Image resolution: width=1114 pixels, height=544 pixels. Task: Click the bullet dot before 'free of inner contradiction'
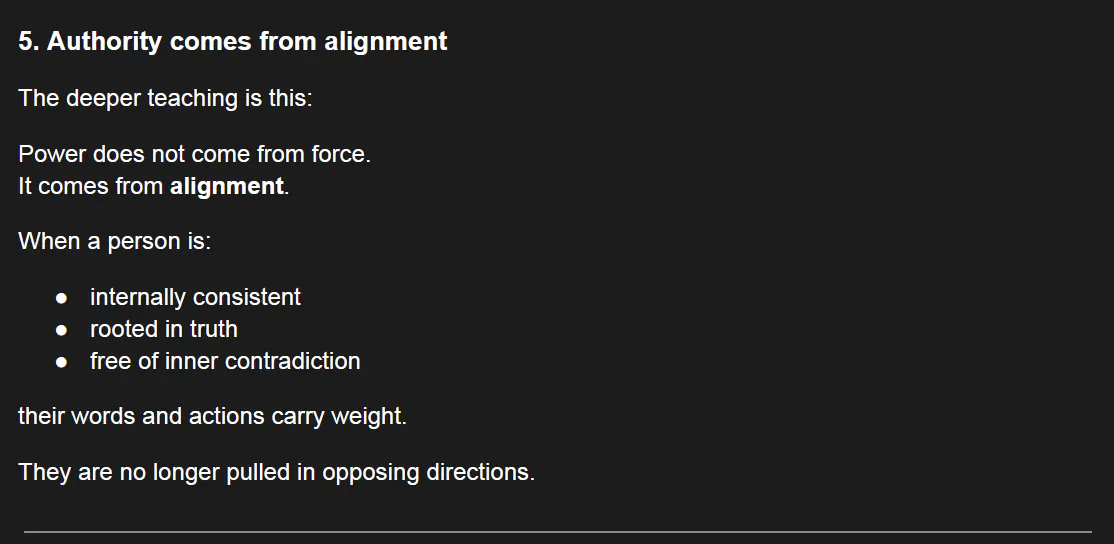tap(61, 362)
